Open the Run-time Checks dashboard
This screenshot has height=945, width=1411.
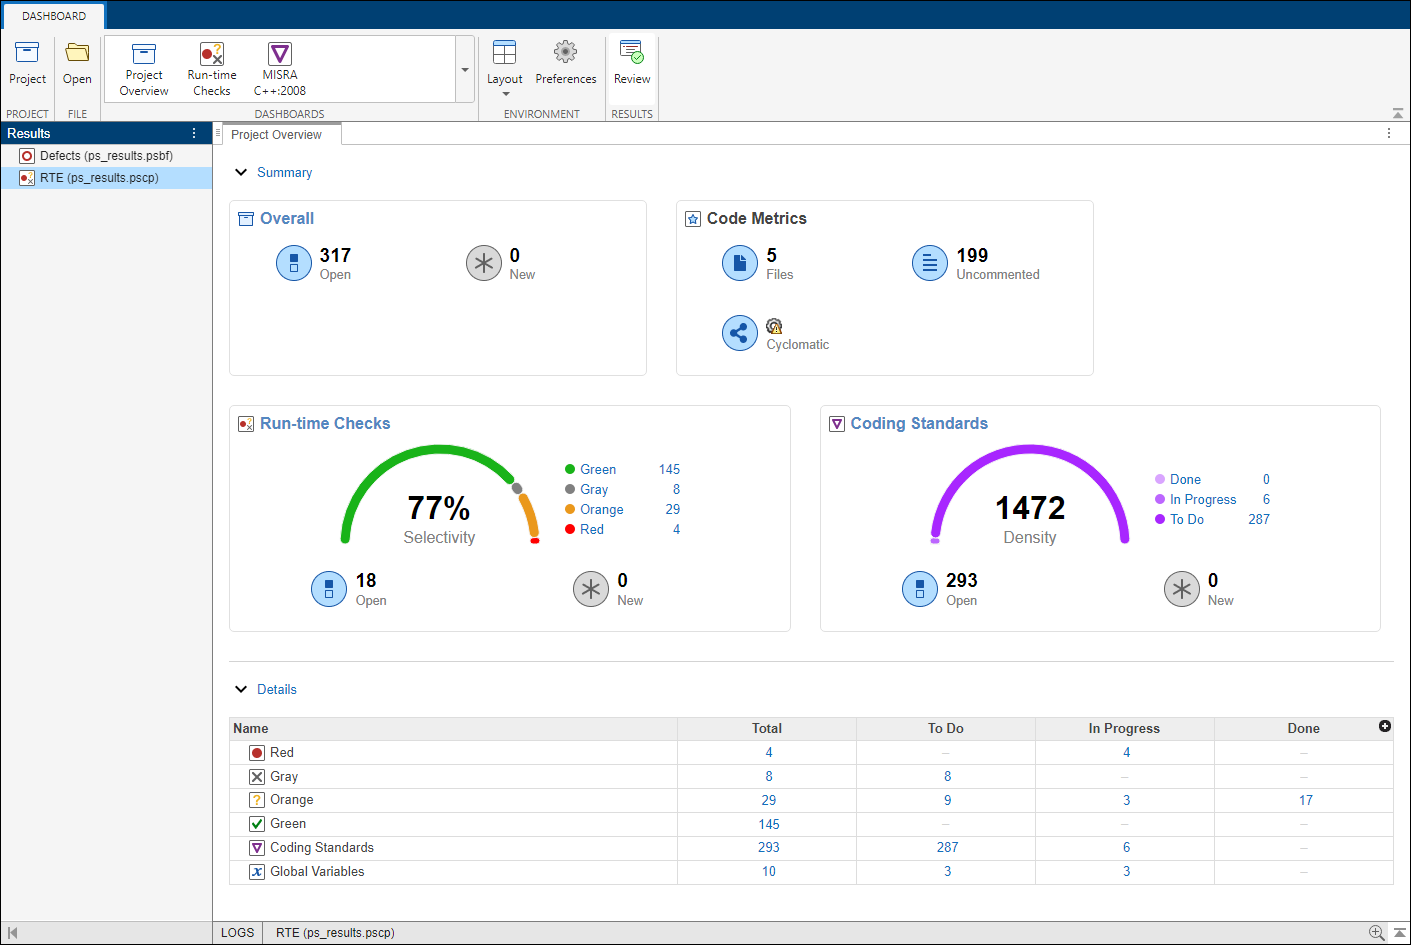tap(211, 66)
